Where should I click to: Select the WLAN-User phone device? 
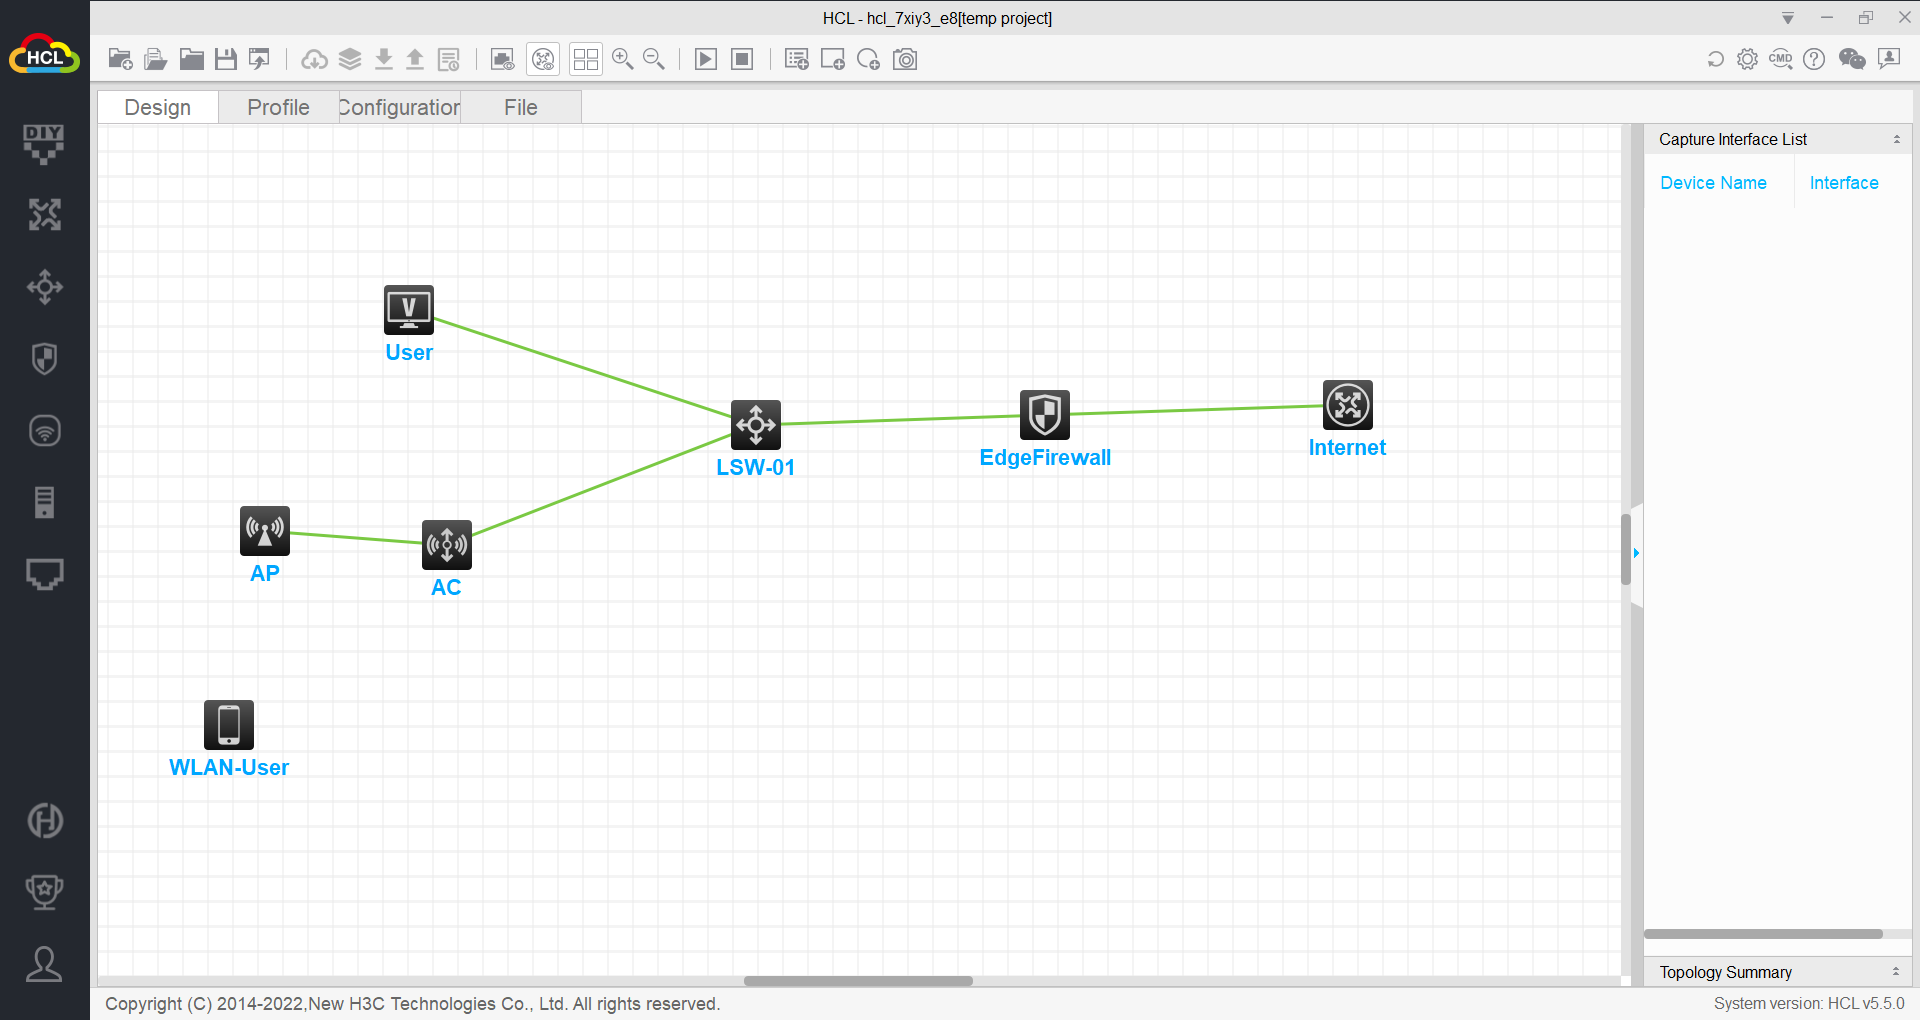pos(229,725)
